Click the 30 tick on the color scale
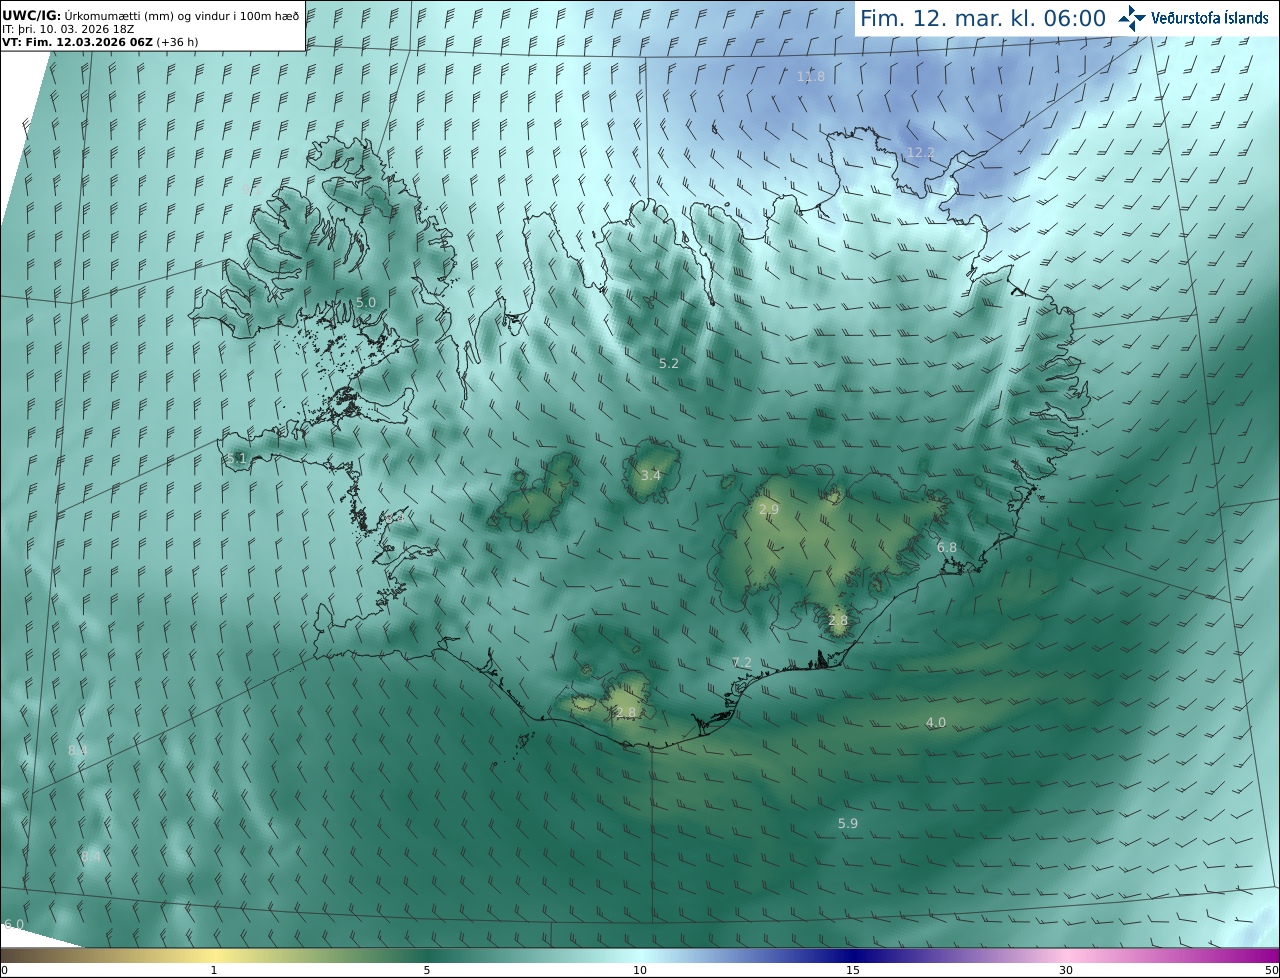Image resolution: width=1280 pixels, height=978 pixels. pyautogui.click(x=1066, y=971)
